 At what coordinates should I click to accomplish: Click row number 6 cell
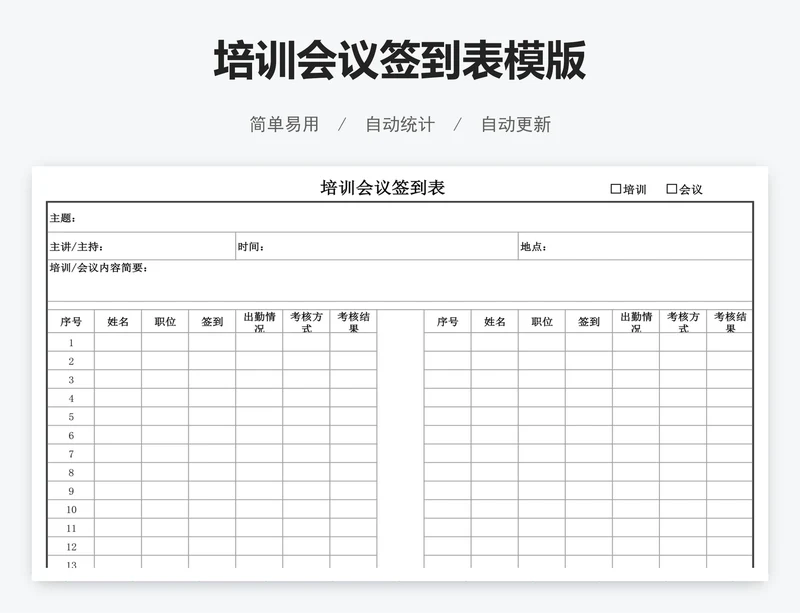point(71,435)
